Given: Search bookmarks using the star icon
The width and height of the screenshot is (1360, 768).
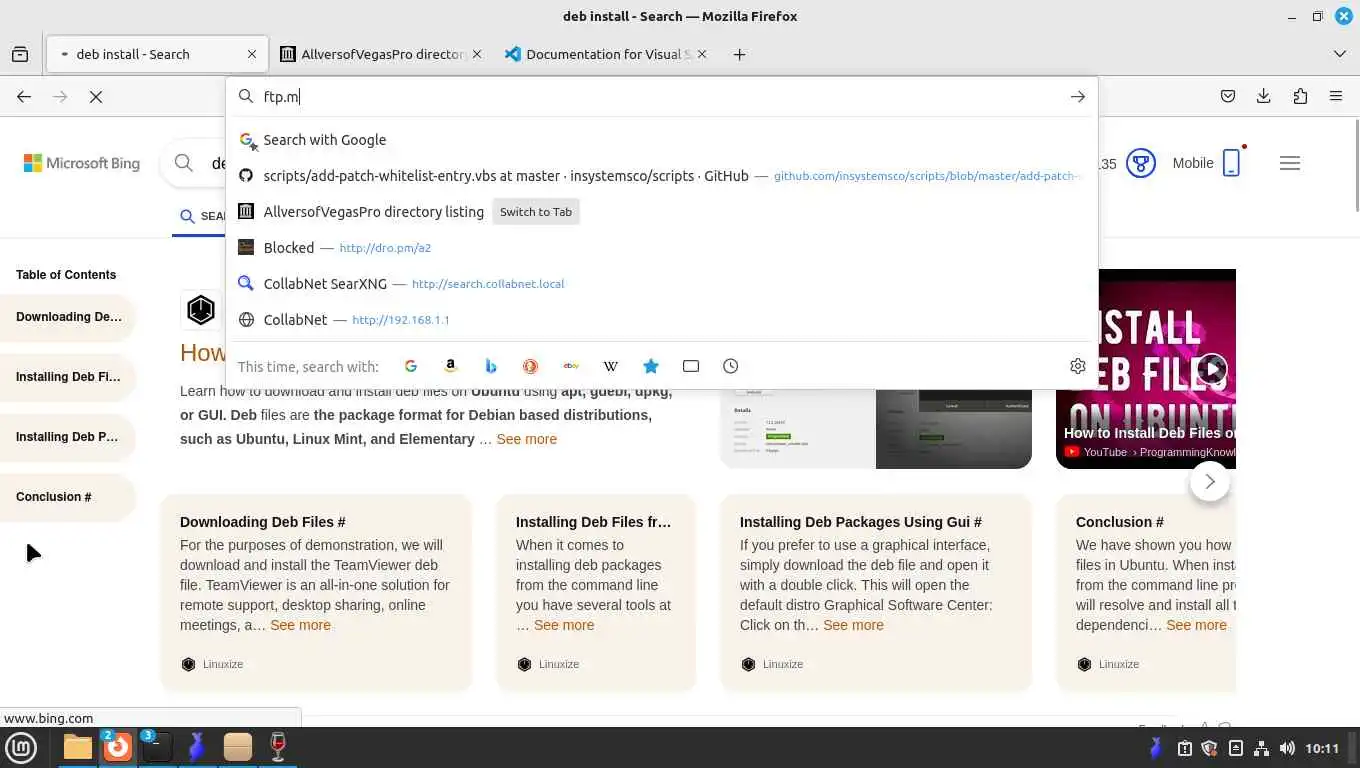Looking at the screenshot, I should click(x=651, y=366).
